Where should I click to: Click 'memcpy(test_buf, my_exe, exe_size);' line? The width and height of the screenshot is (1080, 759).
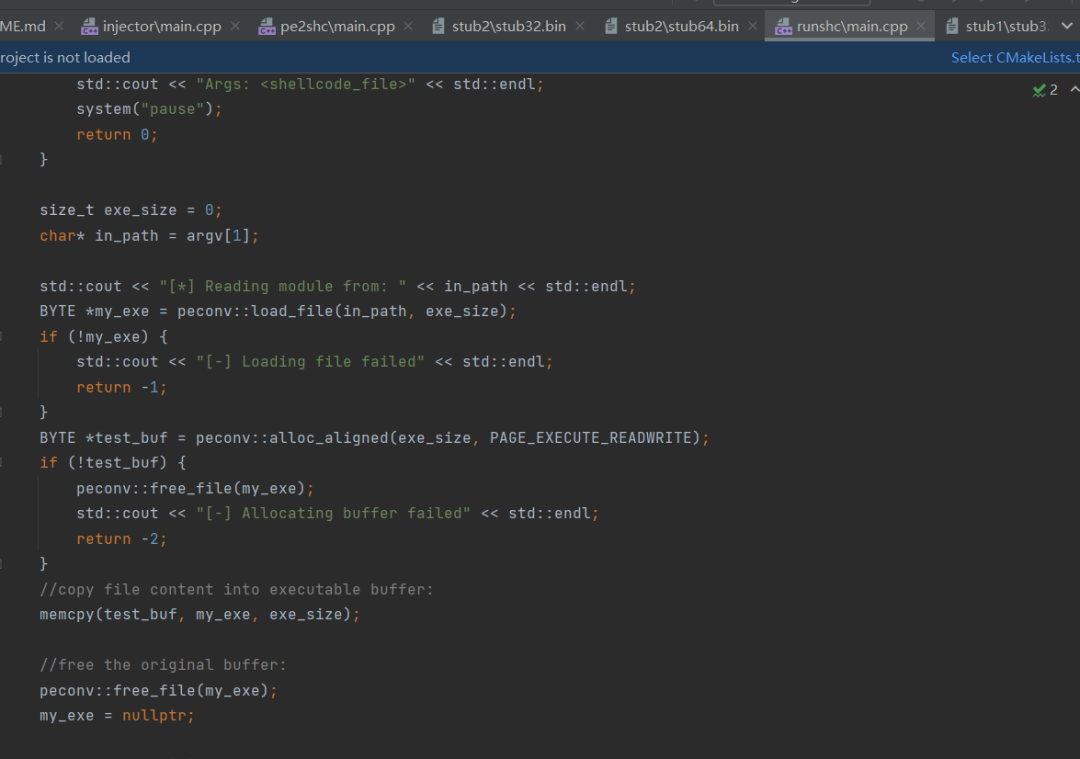[200, 614]
